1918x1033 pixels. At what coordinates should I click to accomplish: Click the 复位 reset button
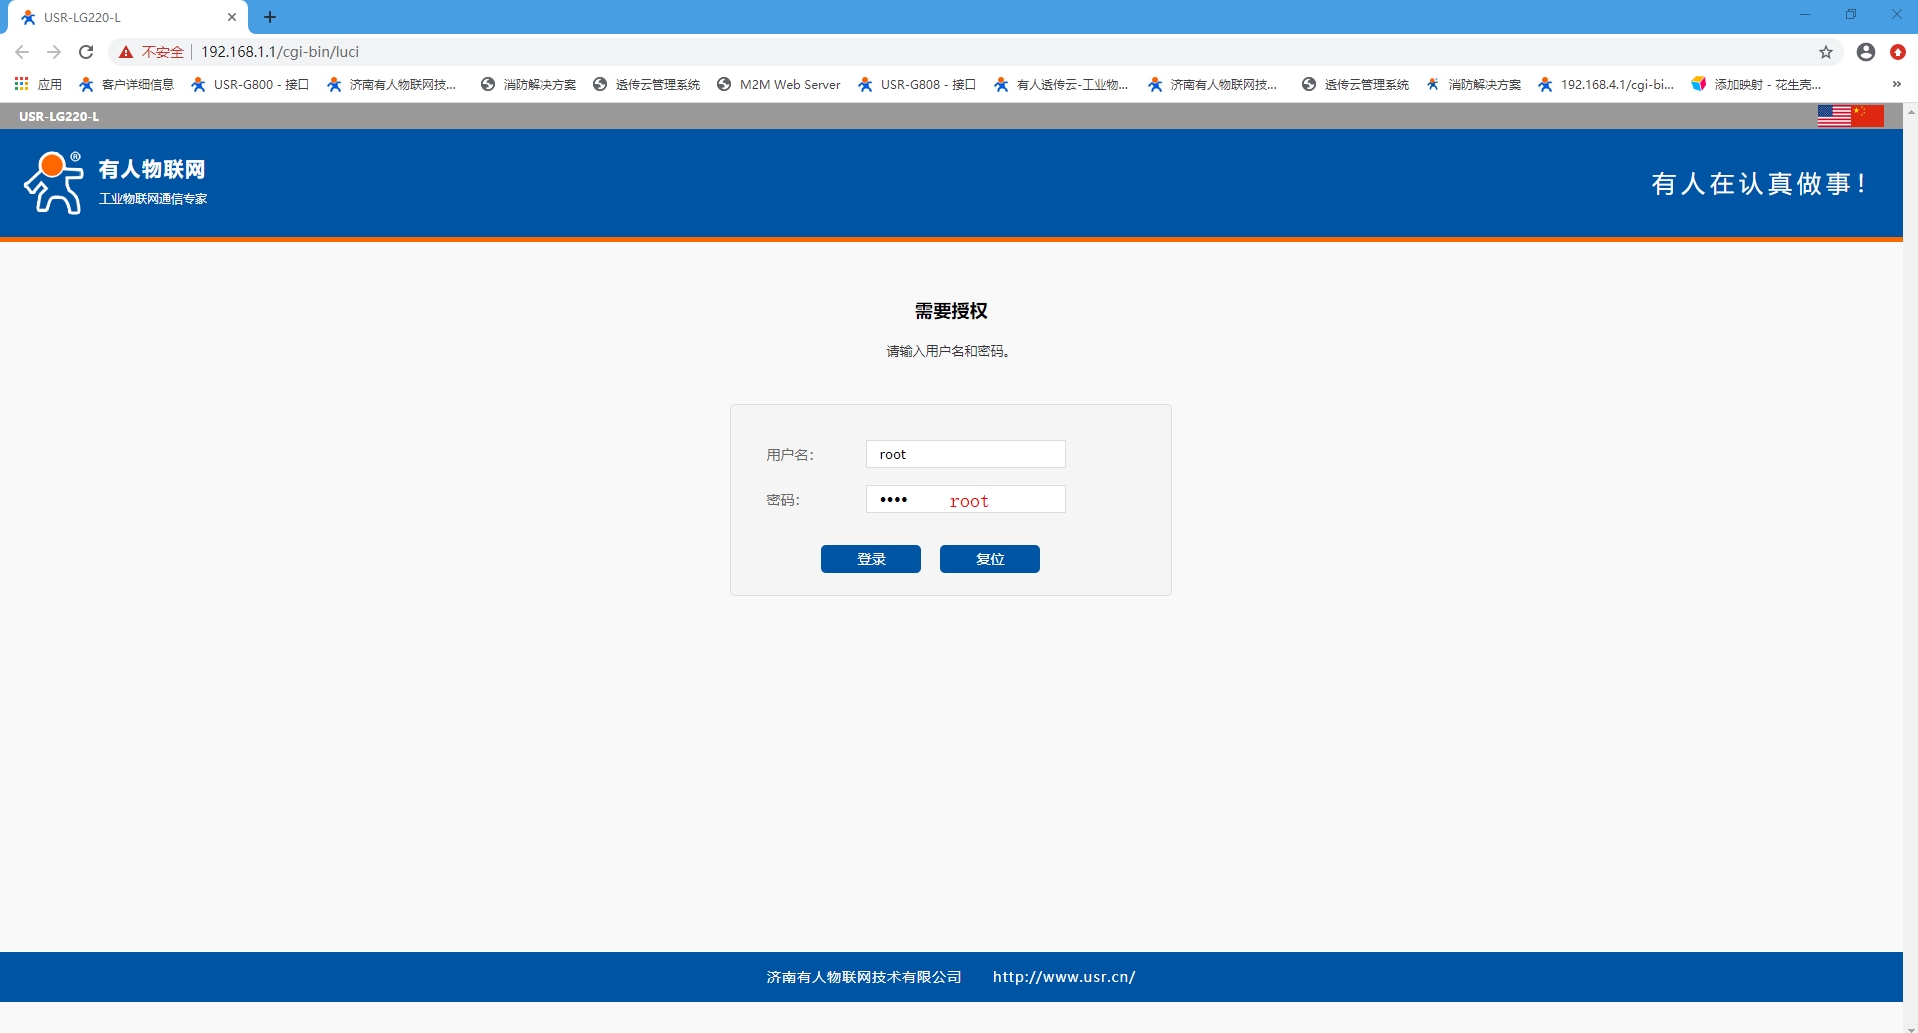click(989, 559)
